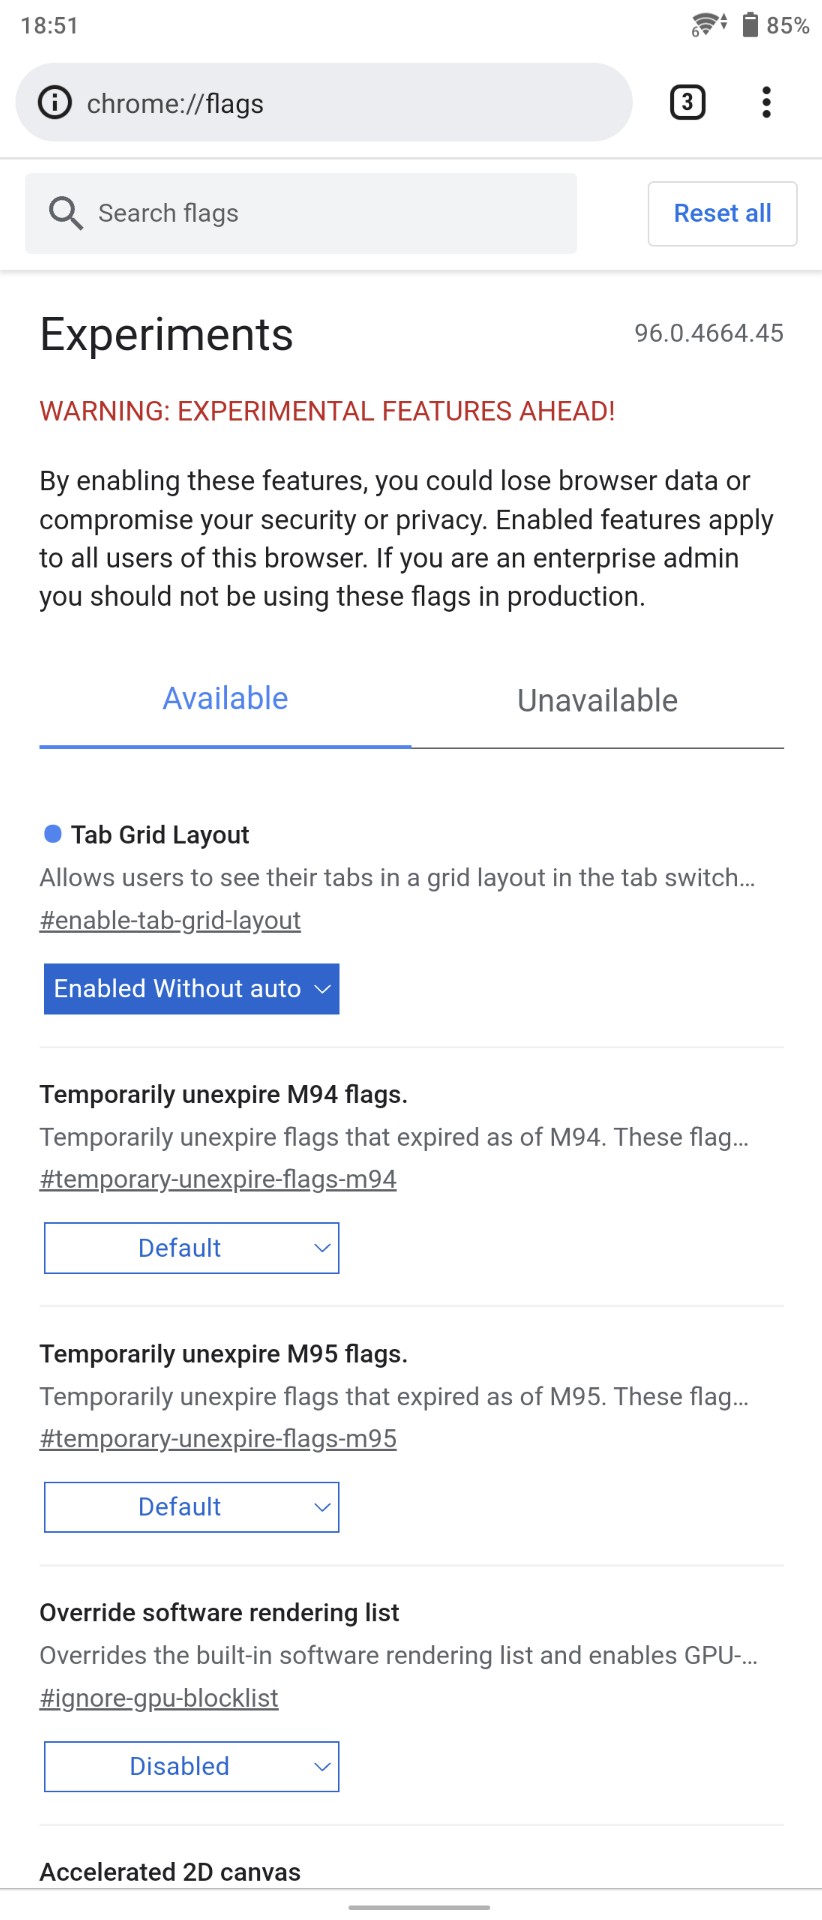The width and height of the screenshot is (822, 1920).
Task: Open the Default dropdown for M95 flags
Action: pyautogui.click(x=192, y=1507)
